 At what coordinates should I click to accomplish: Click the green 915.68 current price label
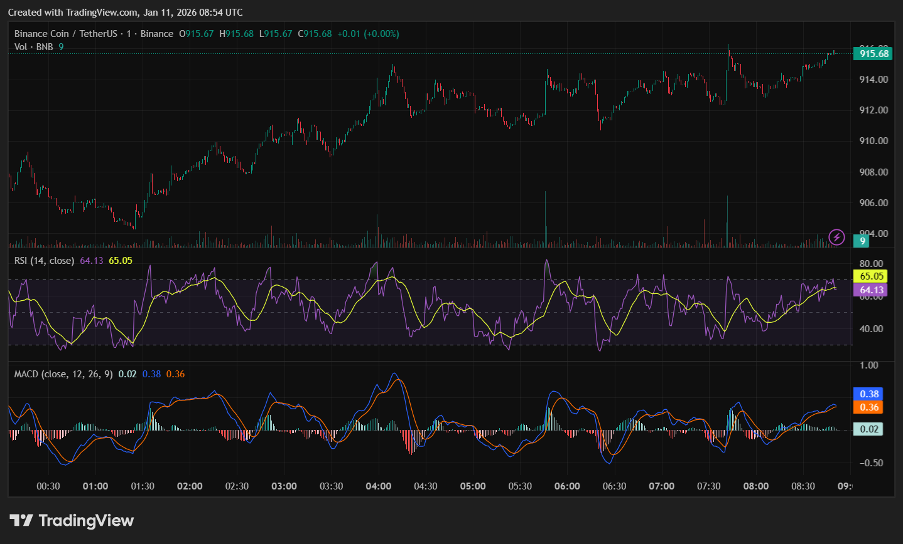tap(874, 54)
